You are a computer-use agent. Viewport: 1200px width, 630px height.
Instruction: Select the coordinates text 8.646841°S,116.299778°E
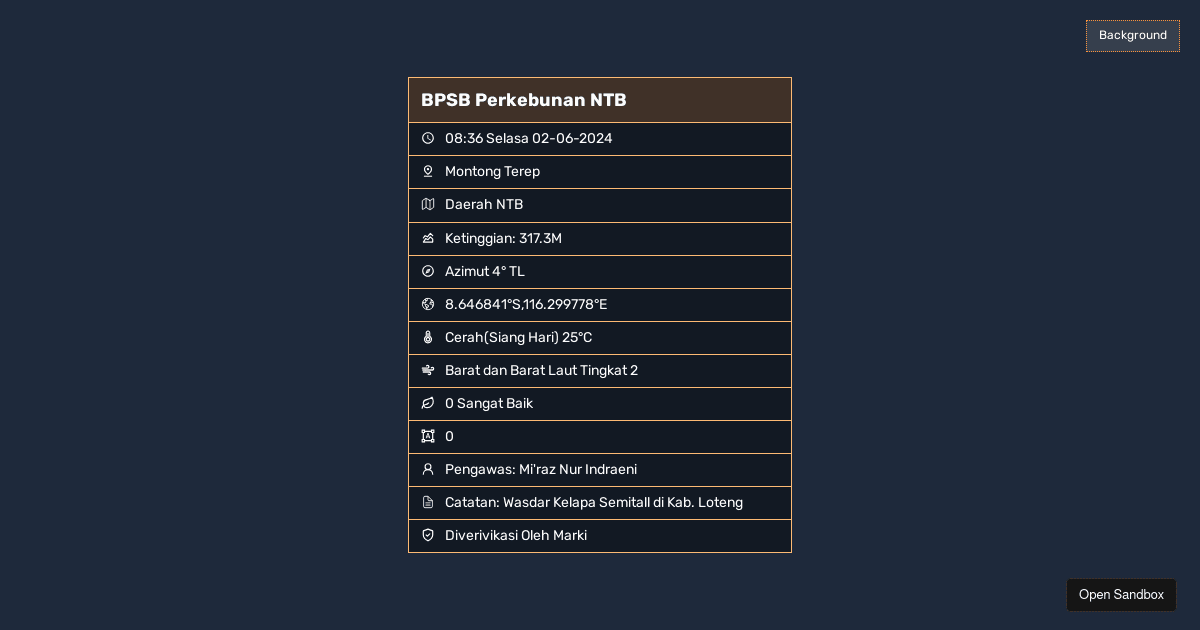[x=526, y=304]
